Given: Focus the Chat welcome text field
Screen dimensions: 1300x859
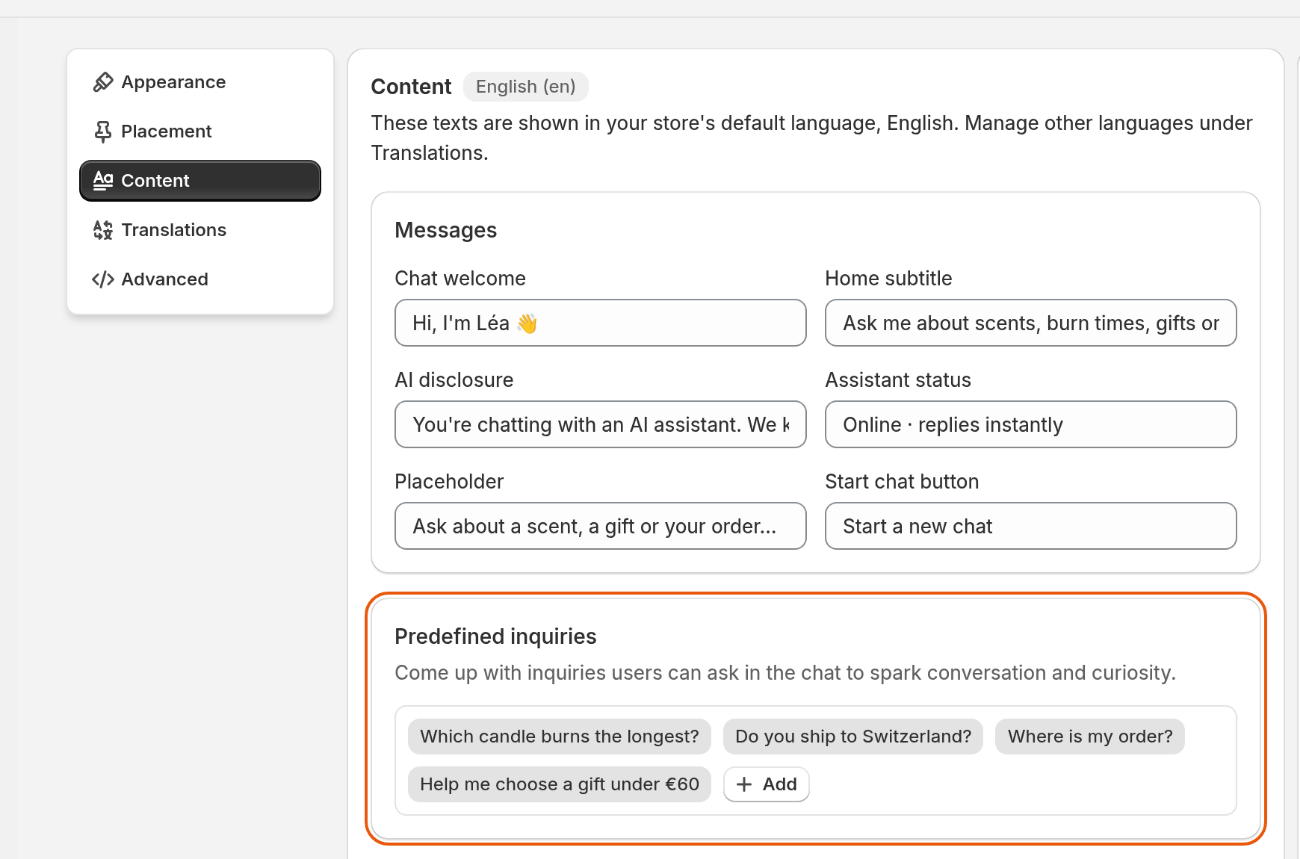Looking at the screenshot, I should point(600,323).
